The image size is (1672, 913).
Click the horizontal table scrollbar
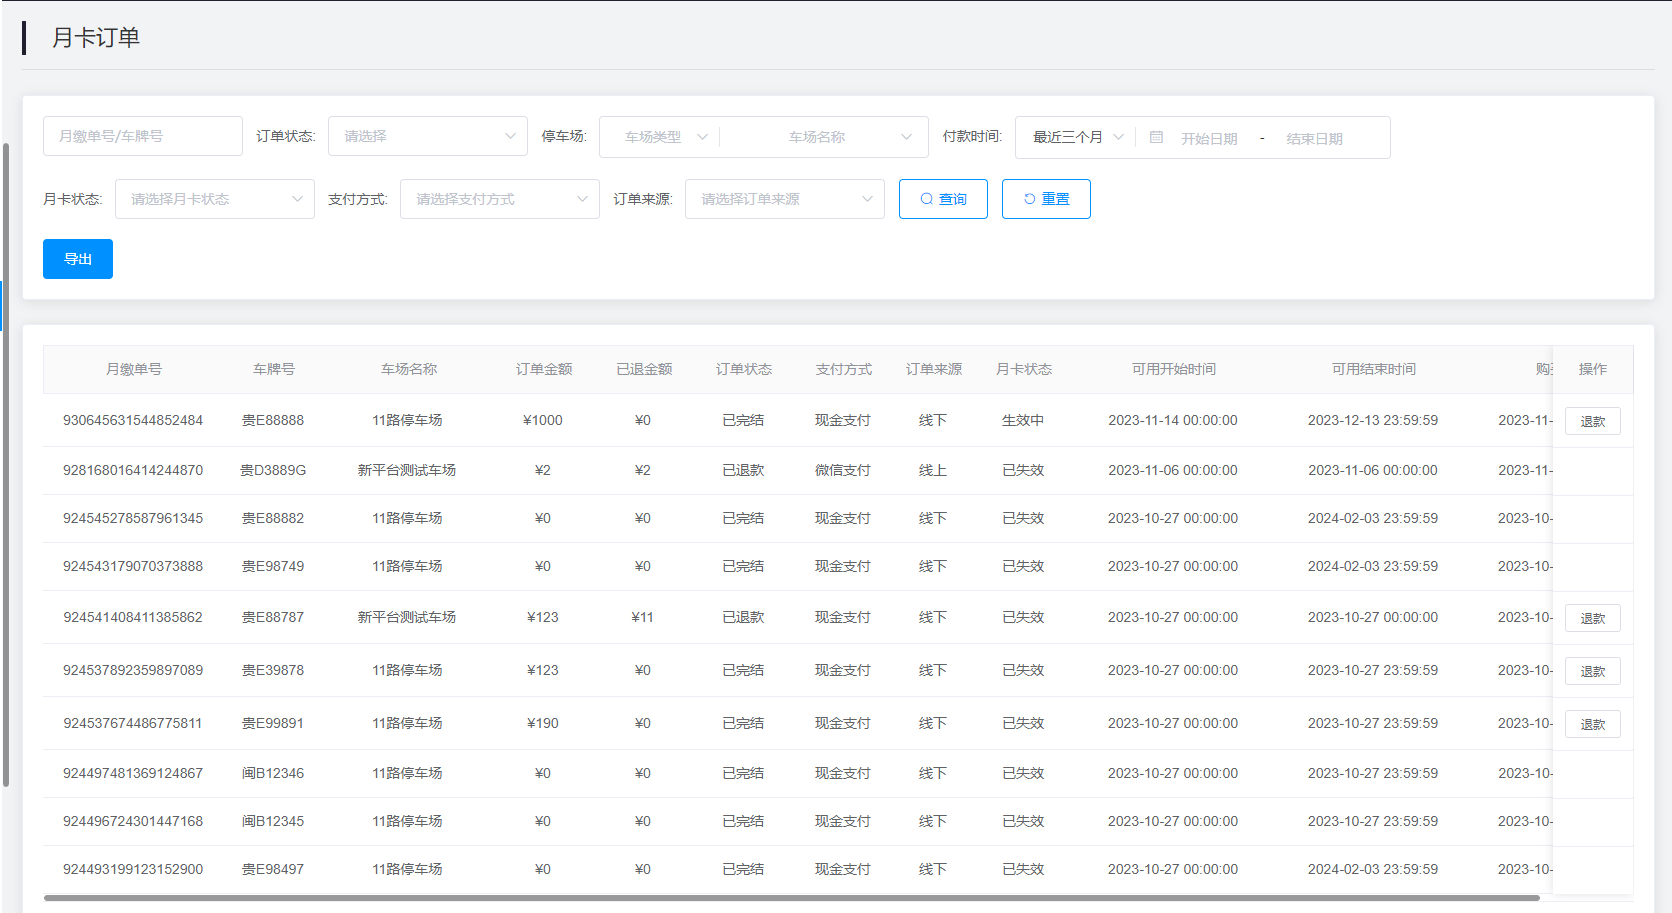pos(790,898)
